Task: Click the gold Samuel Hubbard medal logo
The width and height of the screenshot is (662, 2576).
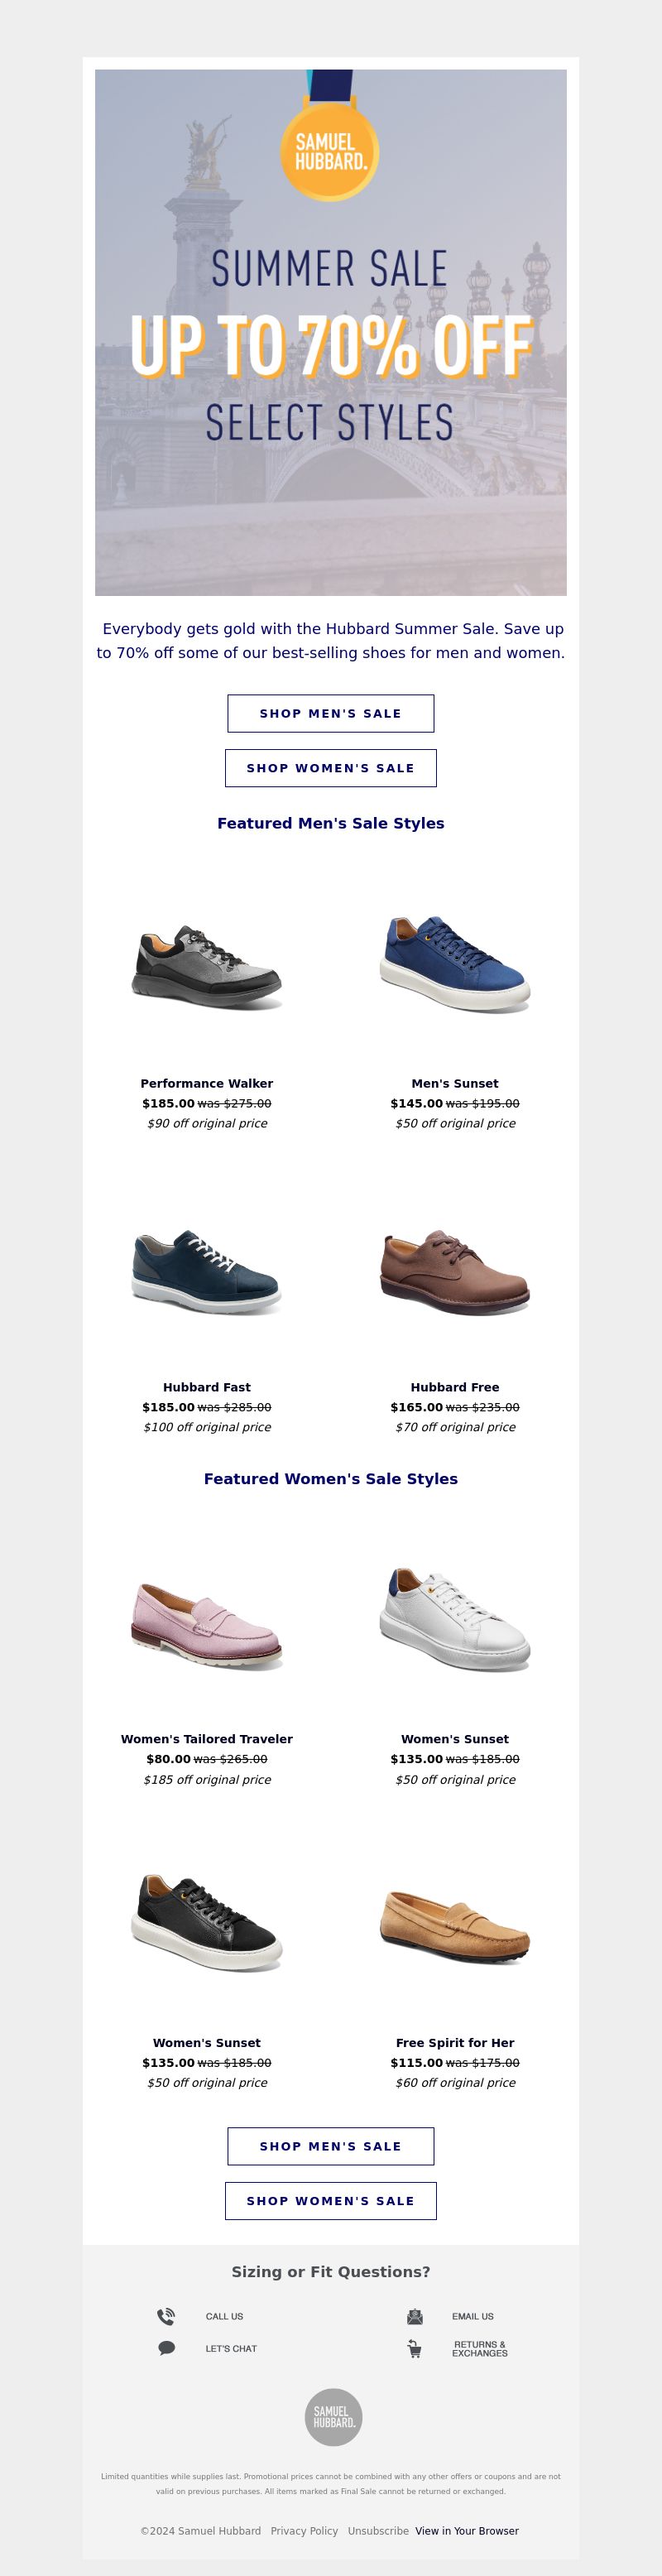Action: (x=329, y=151)
